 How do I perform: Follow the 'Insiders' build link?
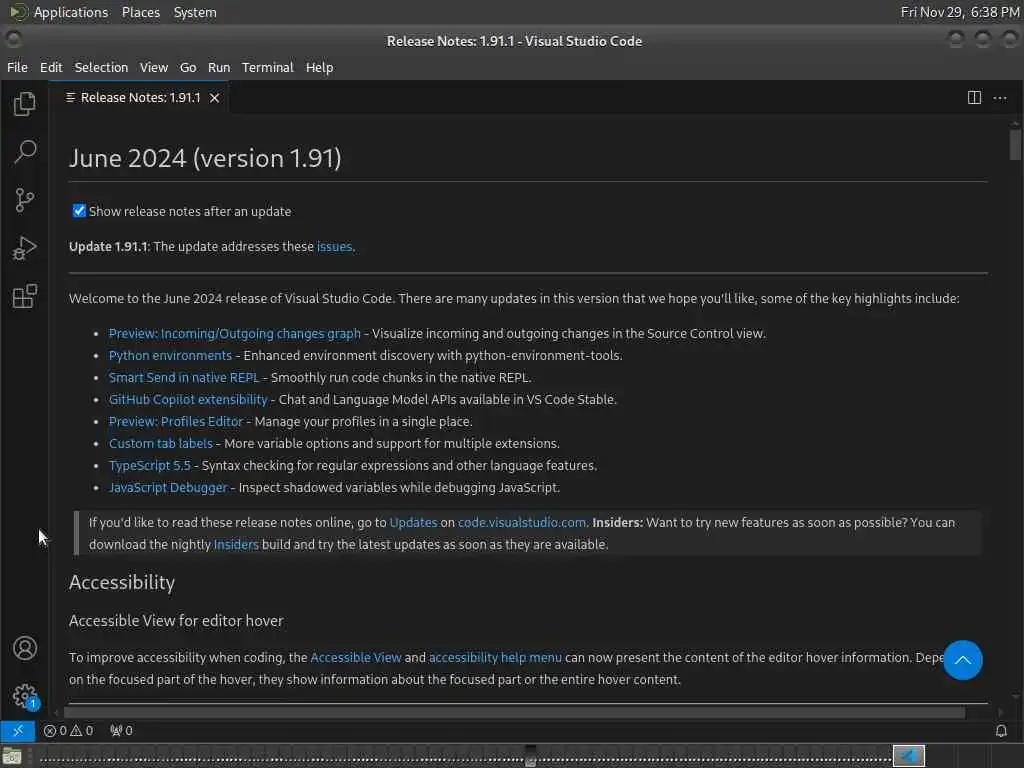click(236, 545)
